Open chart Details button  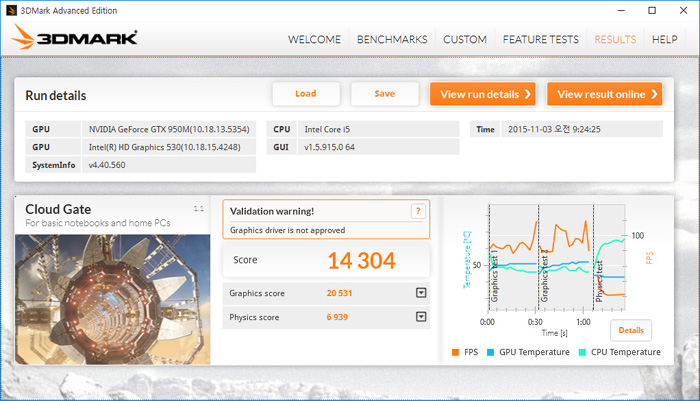[x=630, y=330]
